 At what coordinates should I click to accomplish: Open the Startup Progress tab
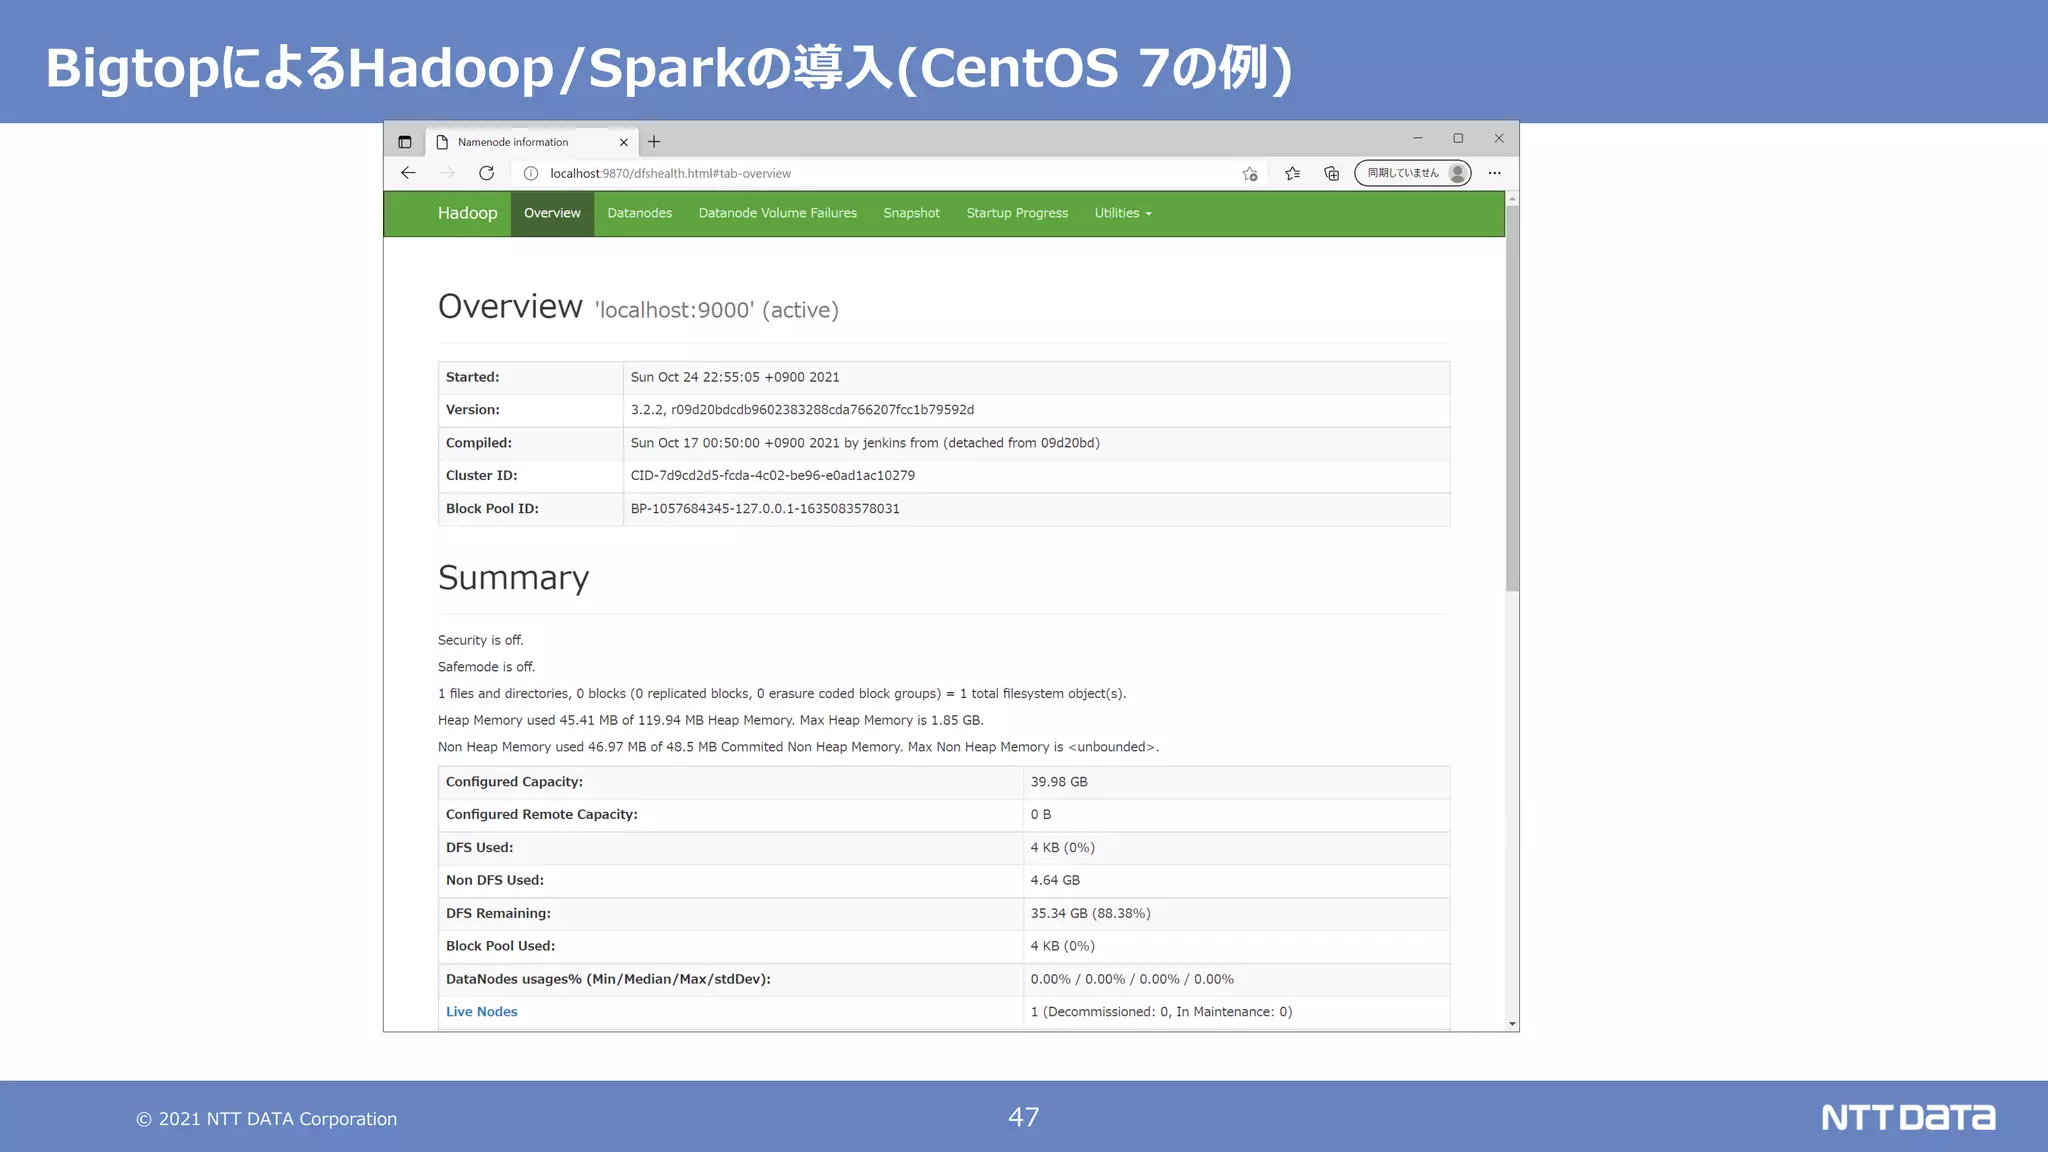[x=1017, y=213]
